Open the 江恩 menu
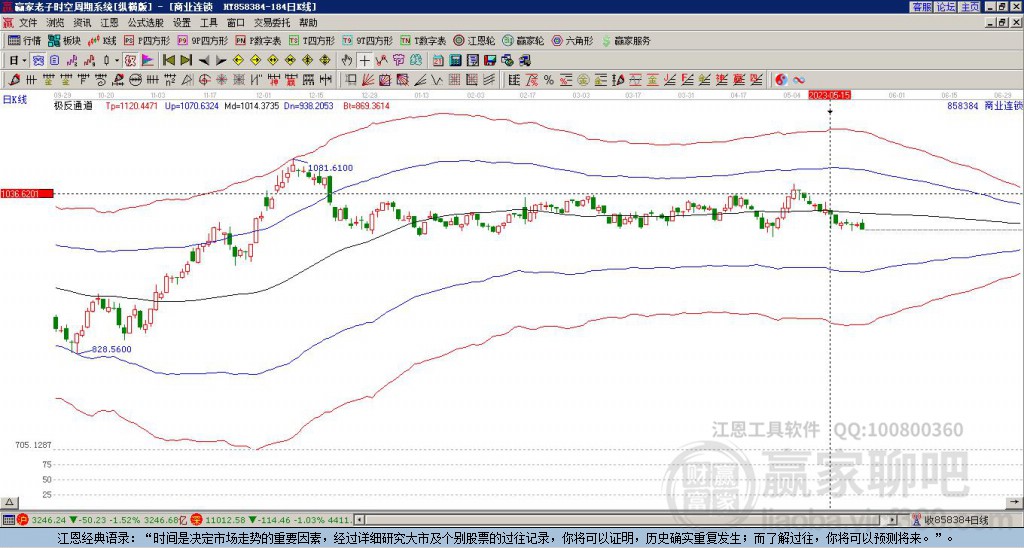Image resolution: width=1024 pixels, height=548 pixels. pyautogui.click(x=109, y=22)
